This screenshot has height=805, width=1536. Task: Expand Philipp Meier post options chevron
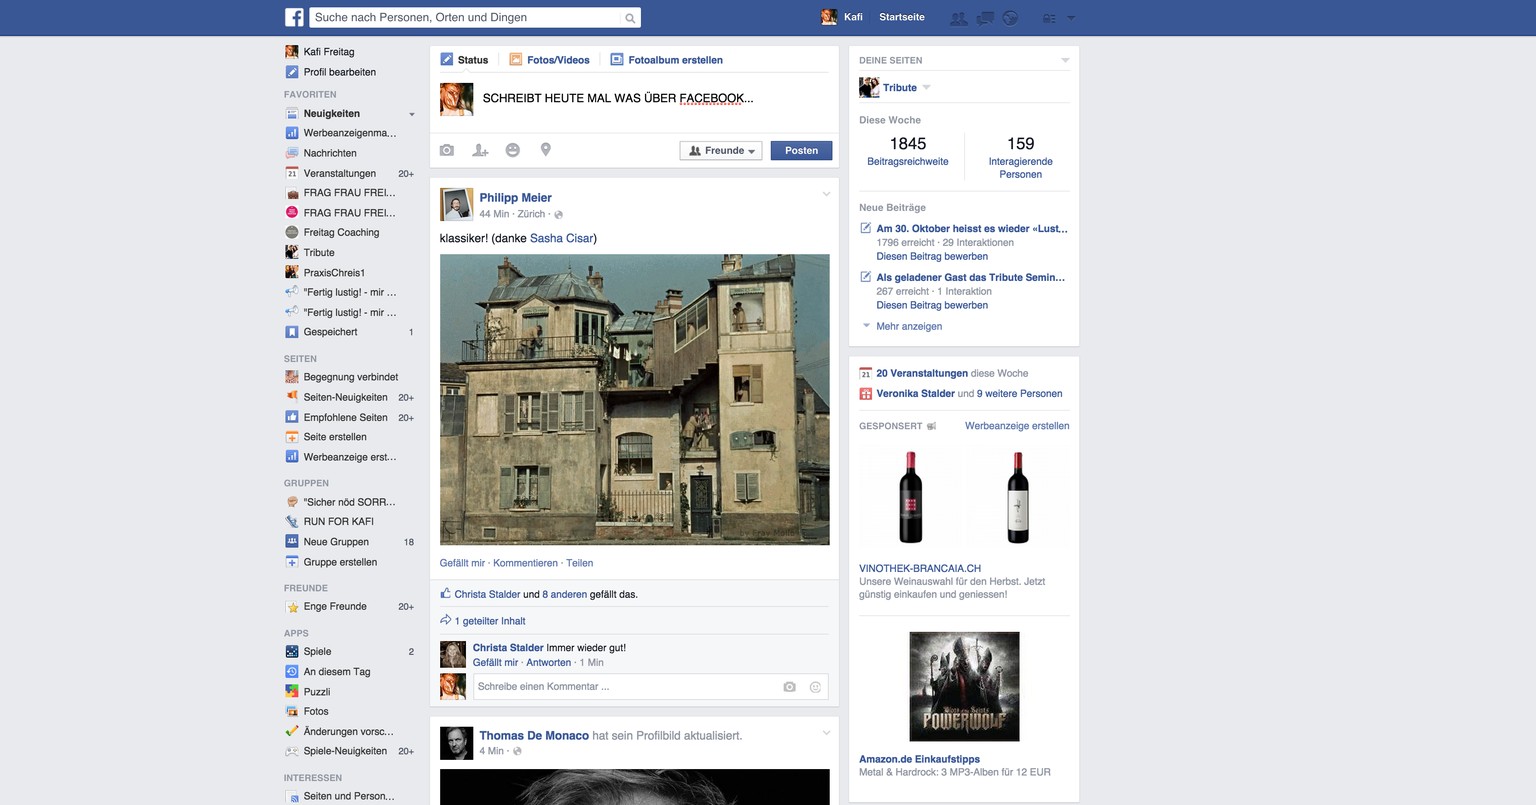coord(826,194)
